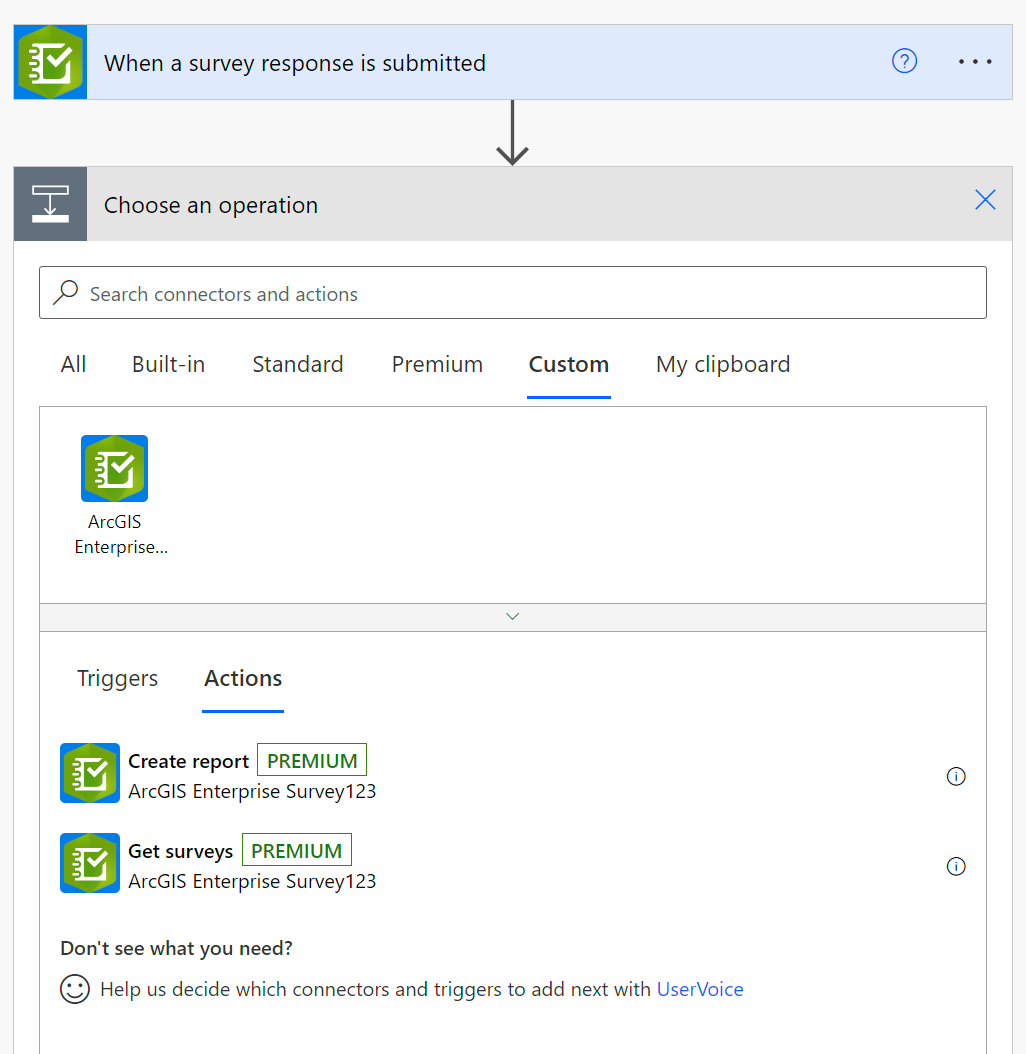Select the Create report action
The height and width of the screenshot is (1054, 1026).
coord(188,761)
